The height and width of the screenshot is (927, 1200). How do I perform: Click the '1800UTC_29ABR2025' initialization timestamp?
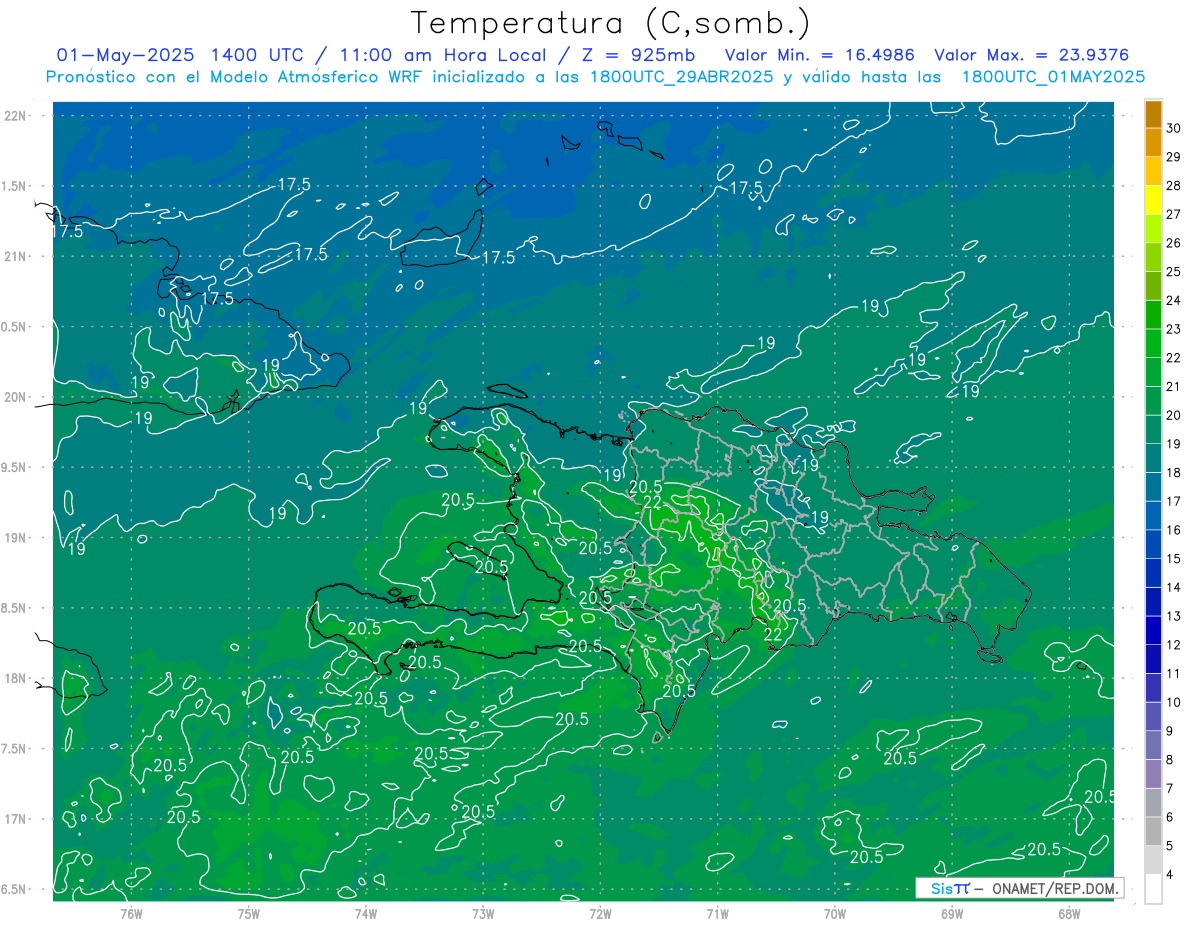679,77
